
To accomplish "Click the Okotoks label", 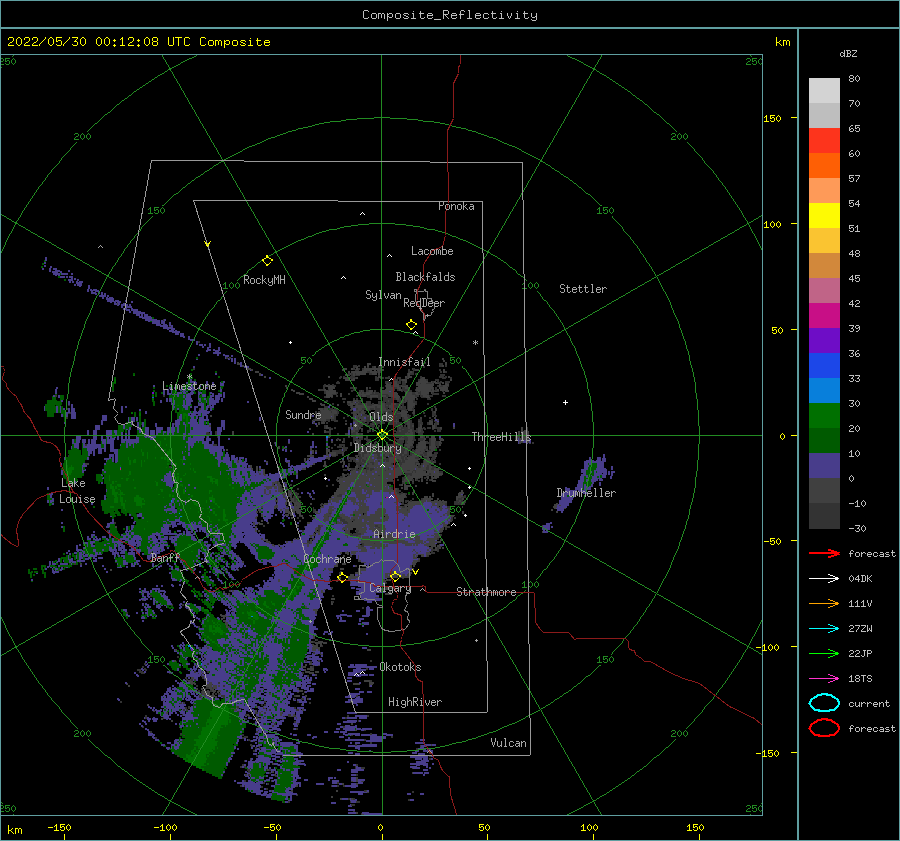I will 401,667.
